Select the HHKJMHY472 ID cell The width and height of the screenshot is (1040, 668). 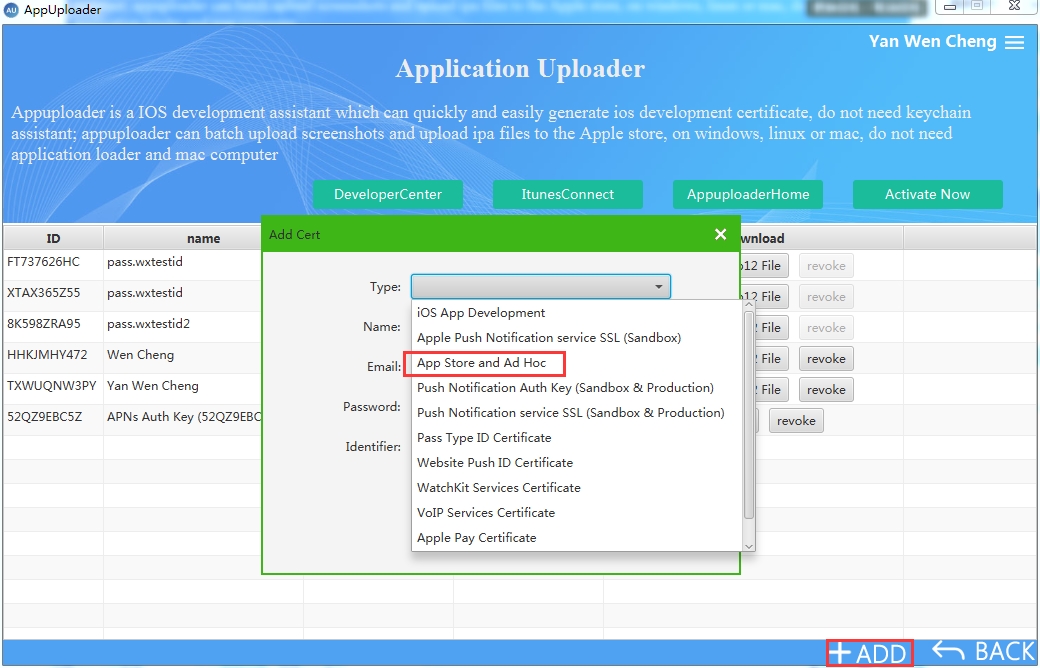[x=53, y=358]
